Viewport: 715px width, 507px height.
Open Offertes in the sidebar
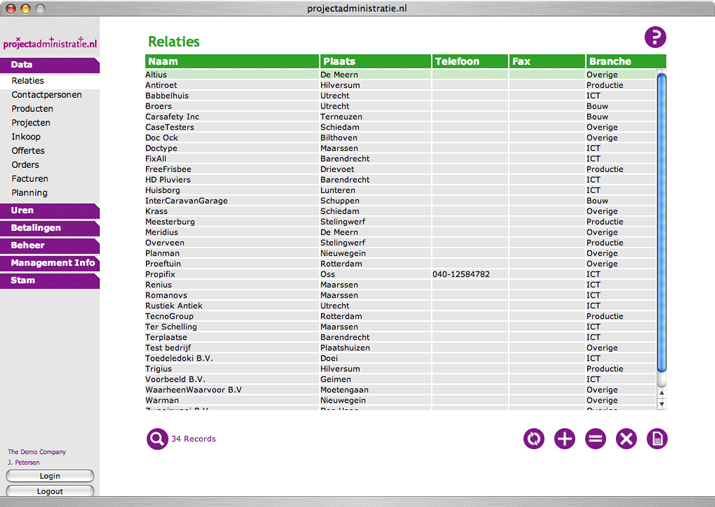tap(28, 151)
